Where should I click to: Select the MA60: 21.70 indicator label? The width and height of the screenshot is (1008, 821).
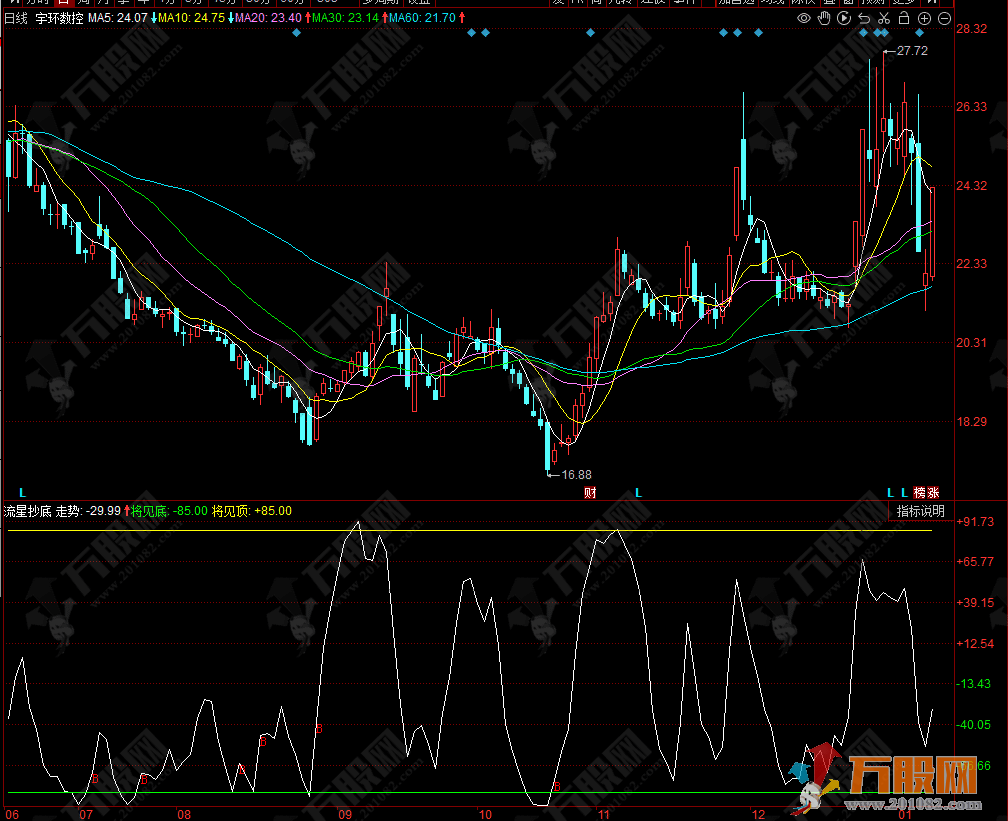[422, 18]
